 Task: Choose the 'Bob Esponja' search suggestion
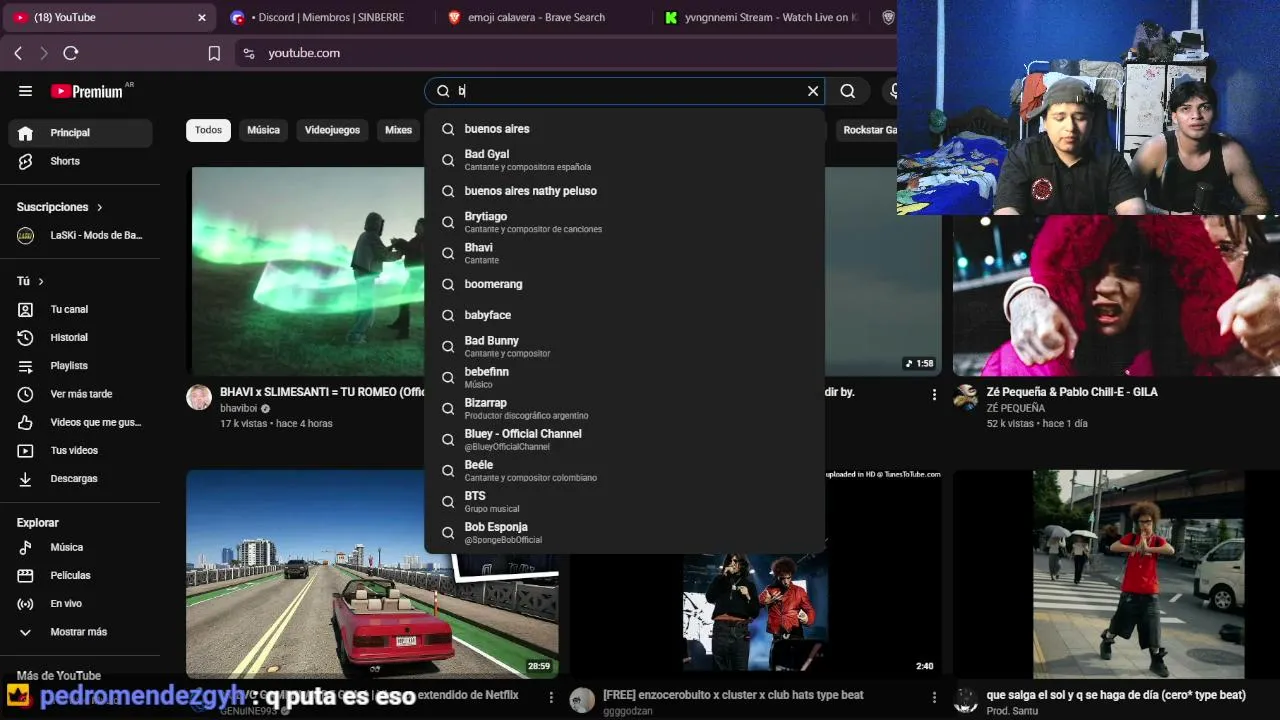point(625,532)
